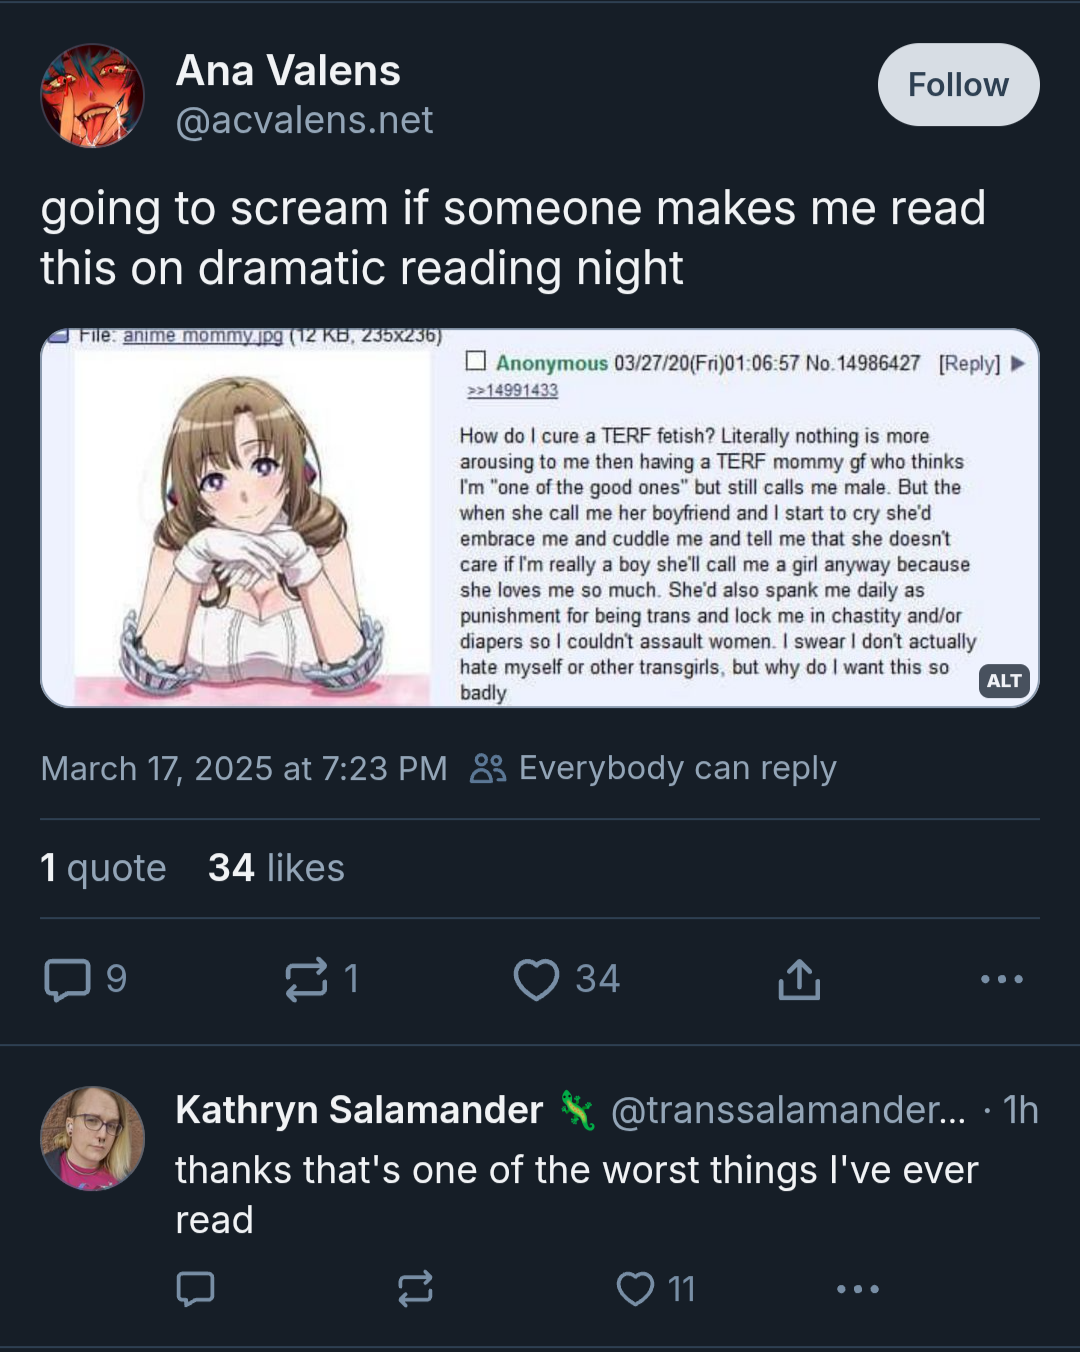The height and width of the screenshot is (1352, 1080).
Task: Open more options on Kathryn's reply
Action: [858, 1288]
